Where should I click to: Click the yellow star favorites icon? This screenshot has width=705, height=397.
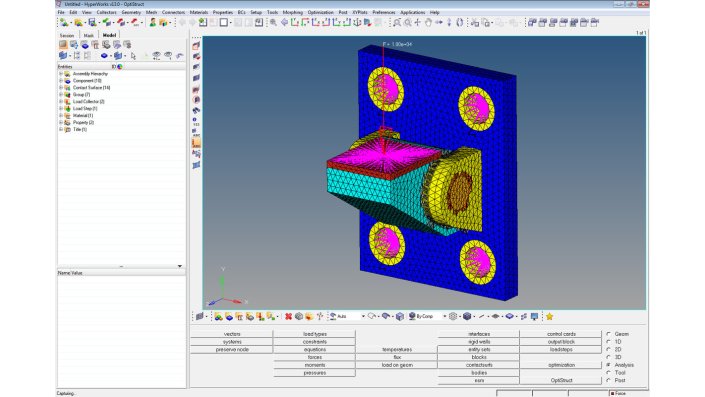(x=549, y=317)
